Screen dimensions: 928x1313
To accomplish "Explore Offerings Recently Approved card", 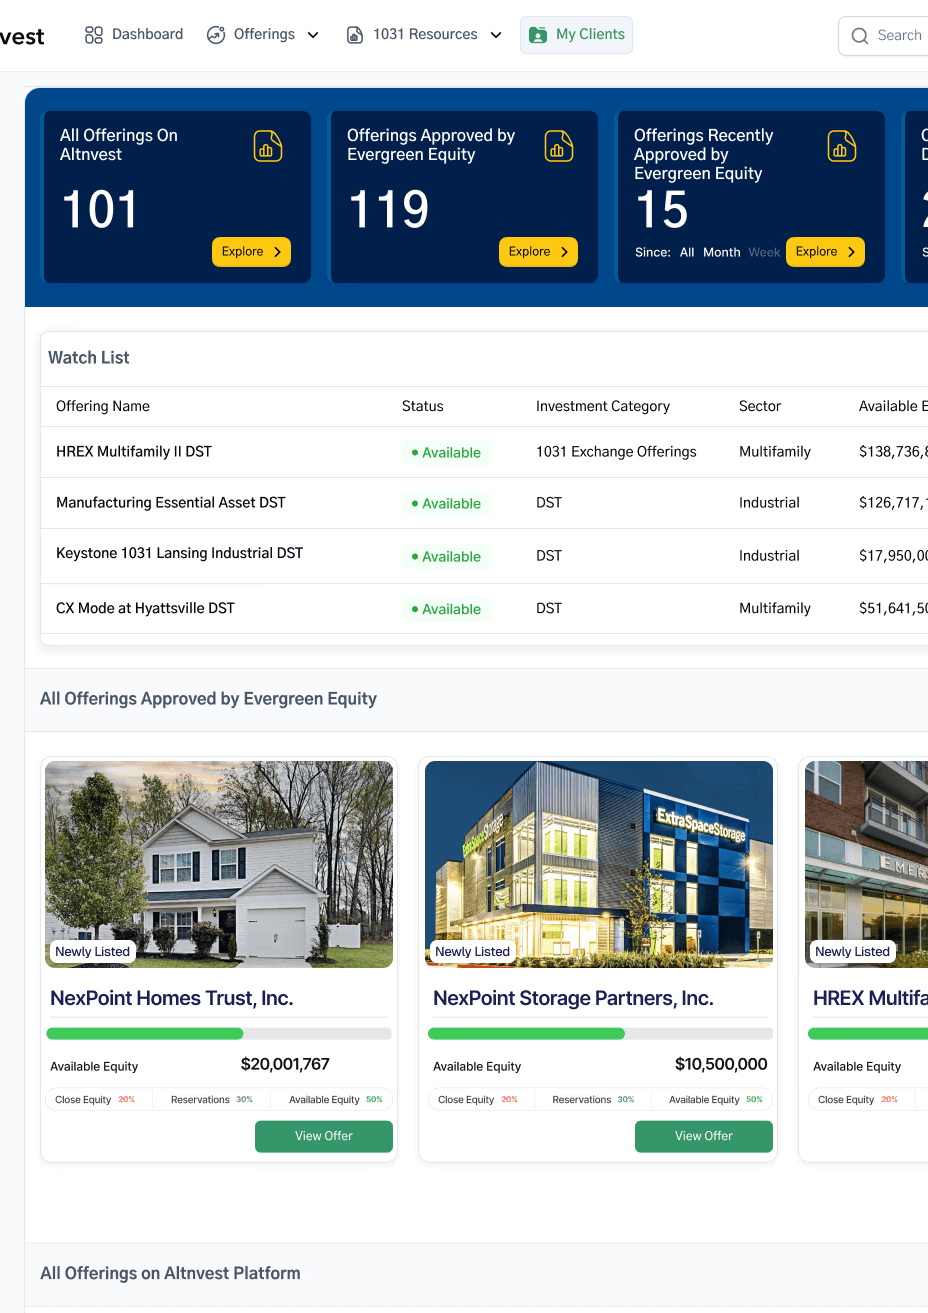I will pos(825,252).
